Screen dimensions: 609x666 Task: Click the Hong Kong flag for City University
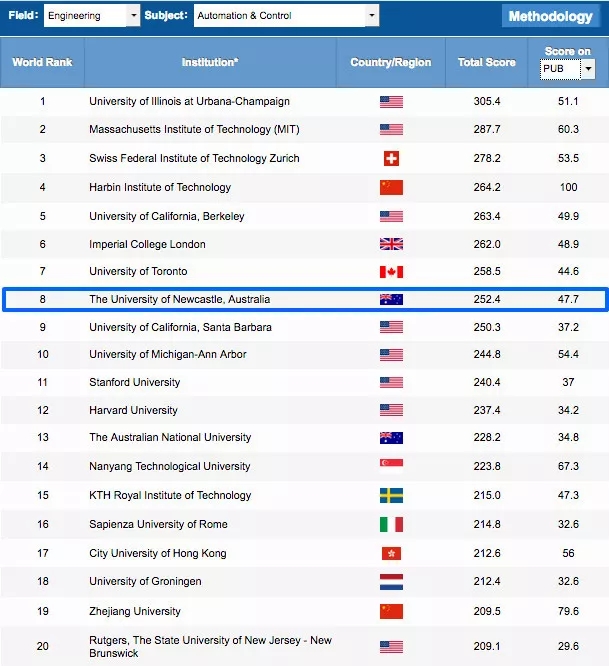point(391,553)
